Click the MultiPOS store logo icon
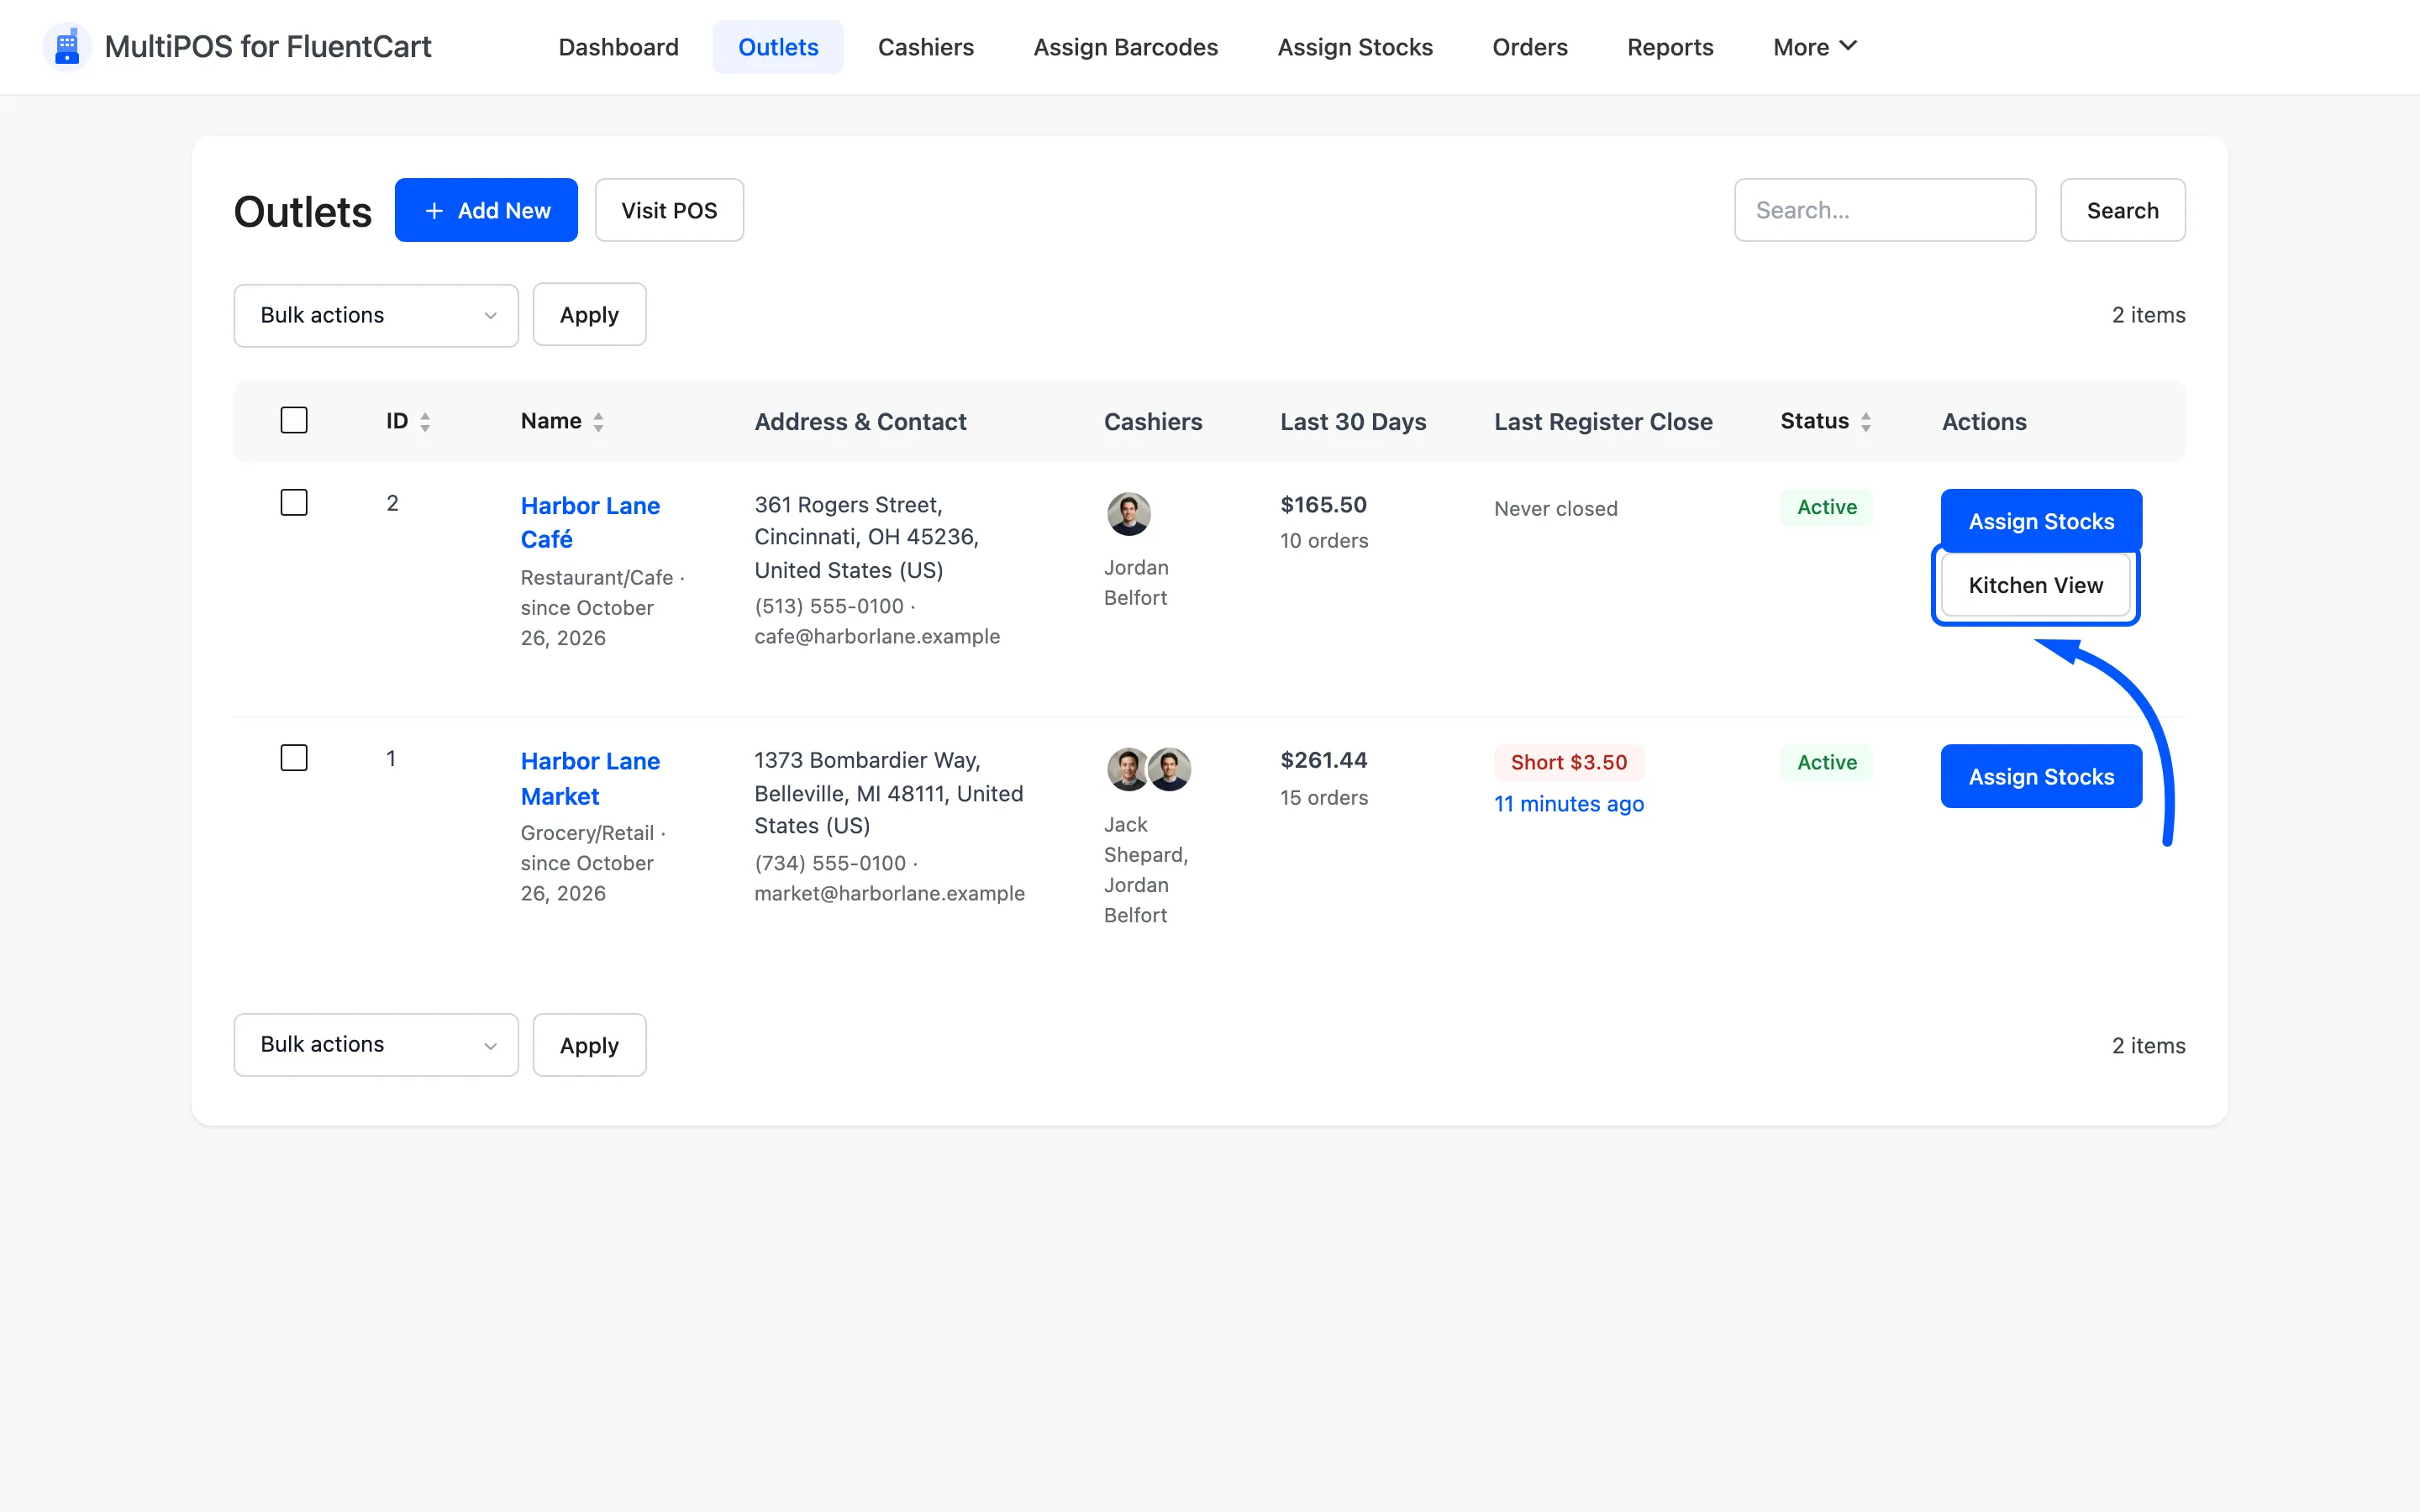This screenshot has height=1512, width=2420. click(67, 47)
